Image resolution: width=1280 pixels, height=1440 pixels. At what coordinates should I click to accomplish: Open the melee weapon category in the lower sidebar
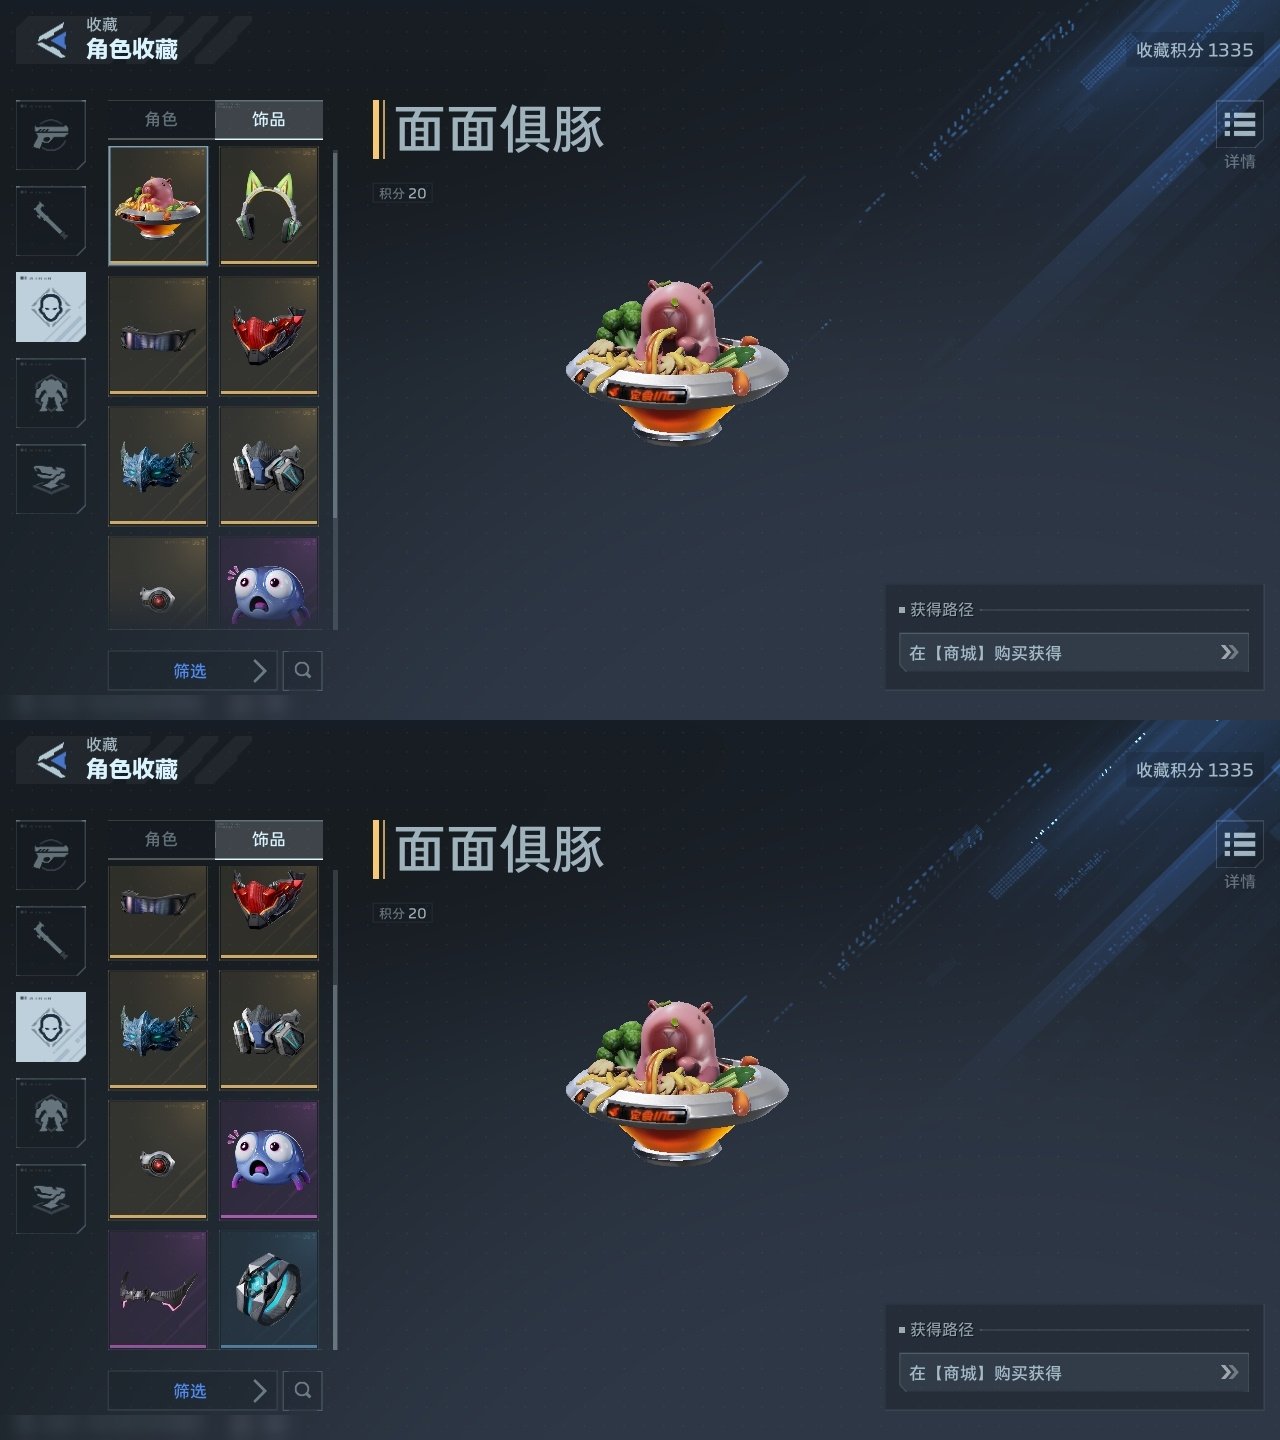pyautogui.click(x=51, y=940)
